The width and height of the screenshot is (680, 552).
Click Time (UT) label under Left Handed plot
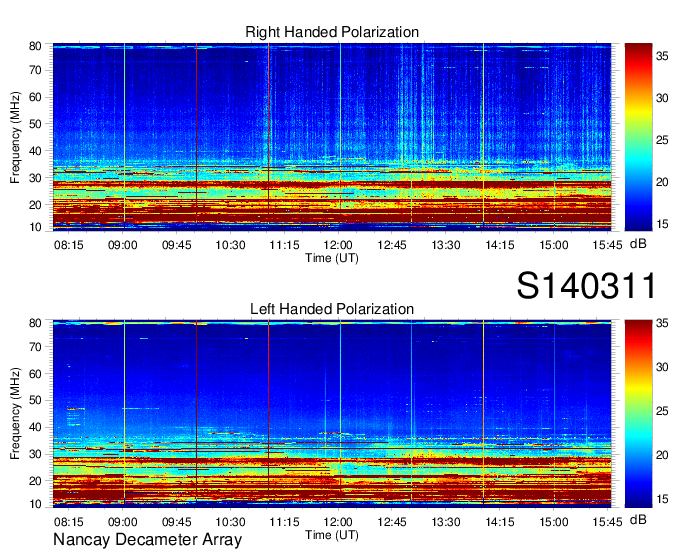pyautogui.click(x=332, y=535)
